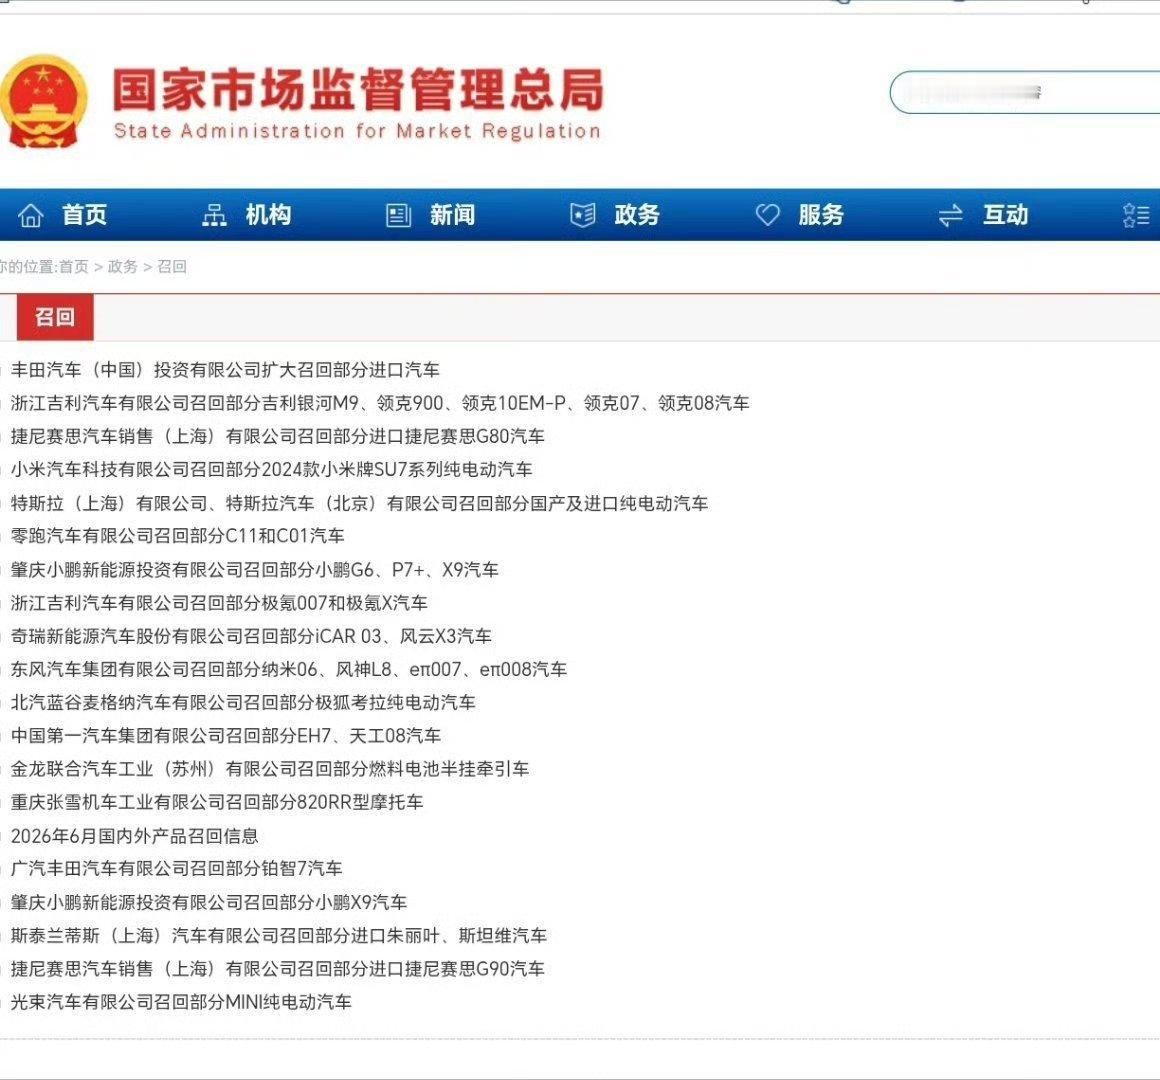Open 肇庆小鹏 召回部分小鹏X9汽车 notice
This screenshot has width=1160, height=1080.
point(209,902)
